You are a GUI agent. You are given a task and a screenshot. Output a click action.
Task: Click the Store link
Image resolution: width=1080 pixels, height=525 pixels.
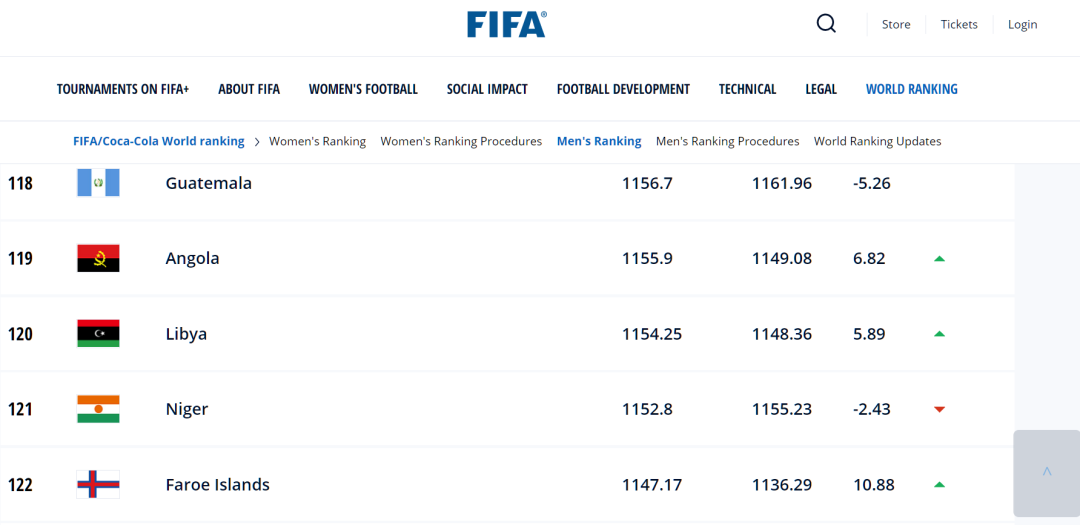pos(896,25)
